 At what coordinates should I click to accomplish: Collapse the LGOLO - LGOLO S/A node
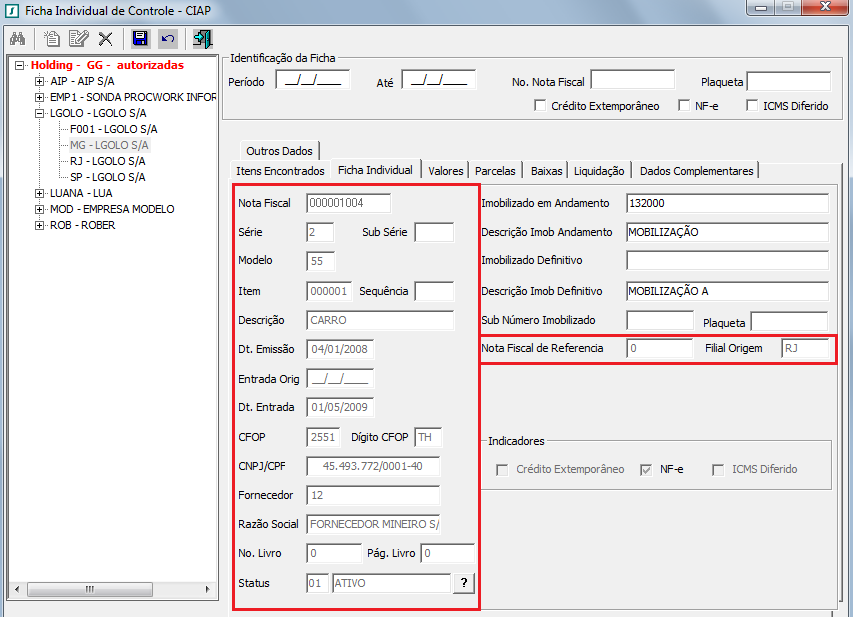pyautogui.click(x=40, y=113)
